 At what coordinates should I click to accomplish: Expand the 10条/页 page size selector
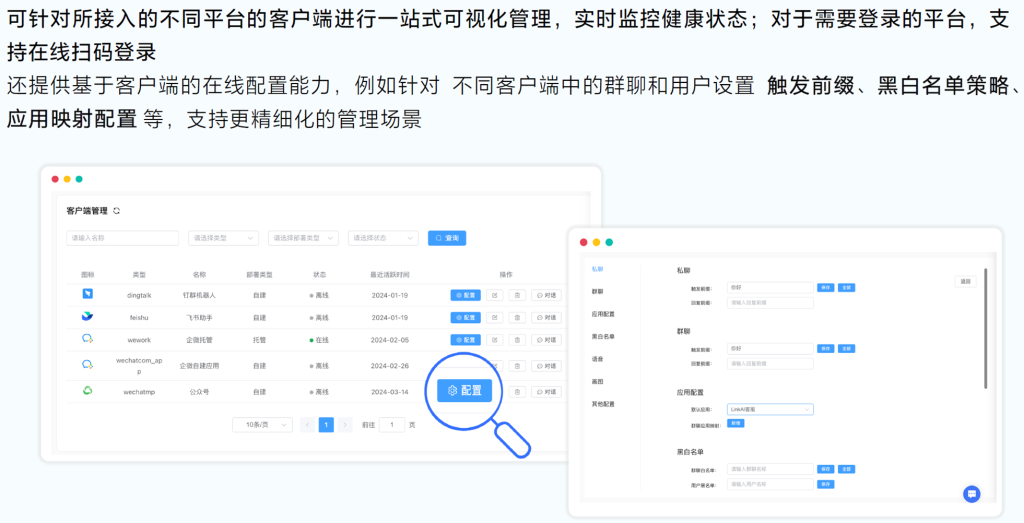coord(262,425)
